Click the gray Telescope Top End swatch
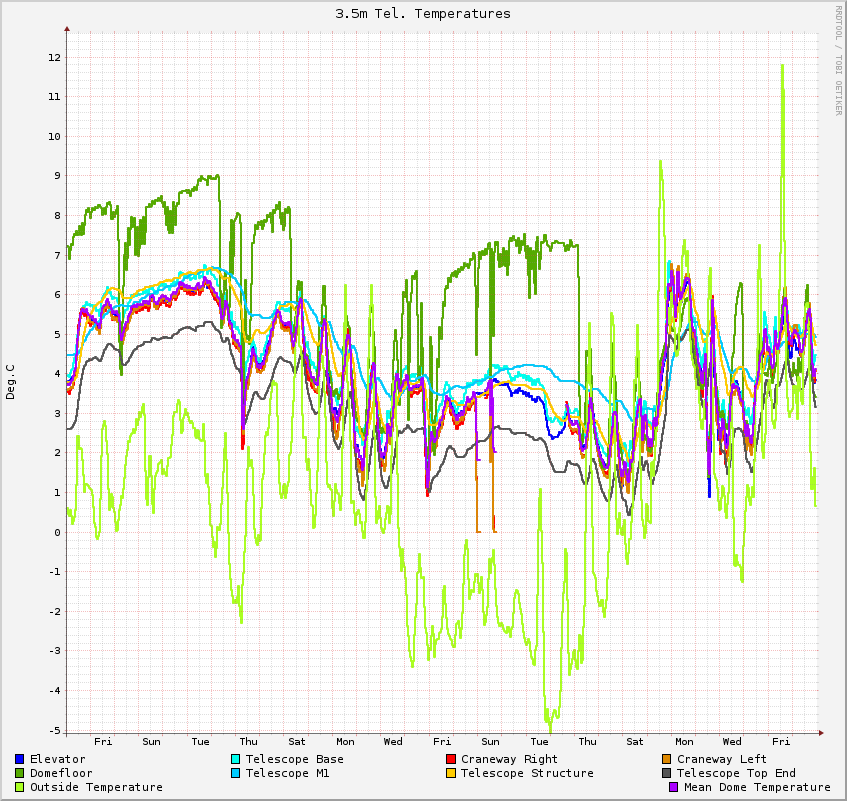Image resolution: width=847 pixels, height=801 pixels. coord(667,773)
